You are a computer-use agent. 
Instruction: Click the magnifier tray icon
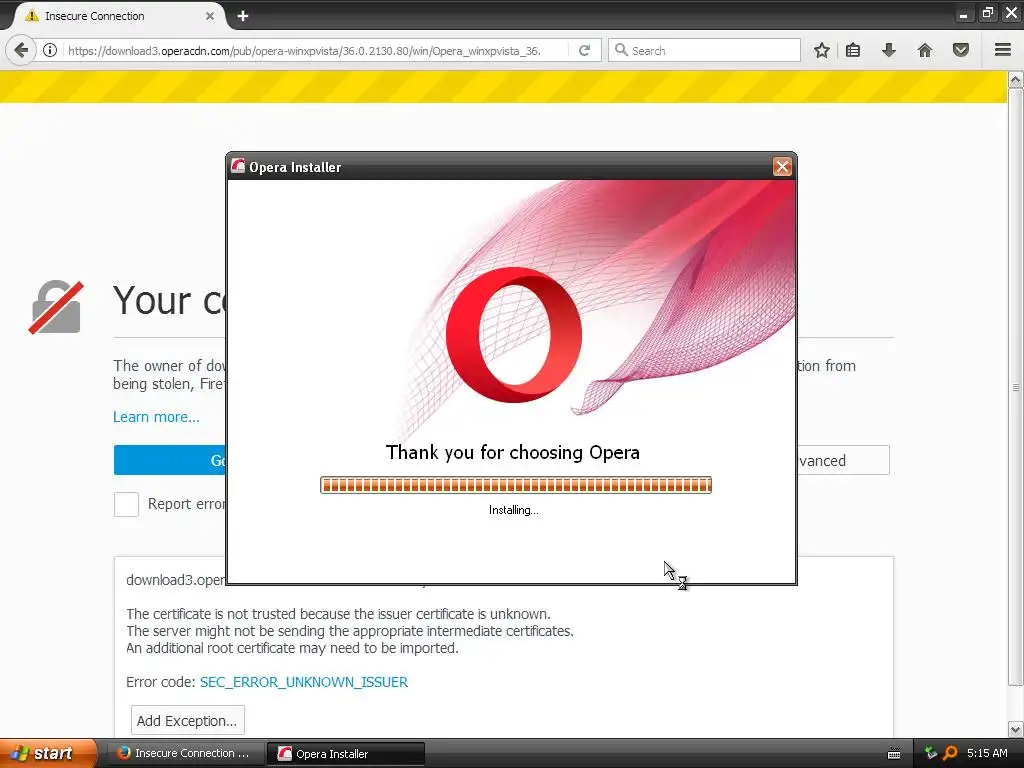pos(950,753)
